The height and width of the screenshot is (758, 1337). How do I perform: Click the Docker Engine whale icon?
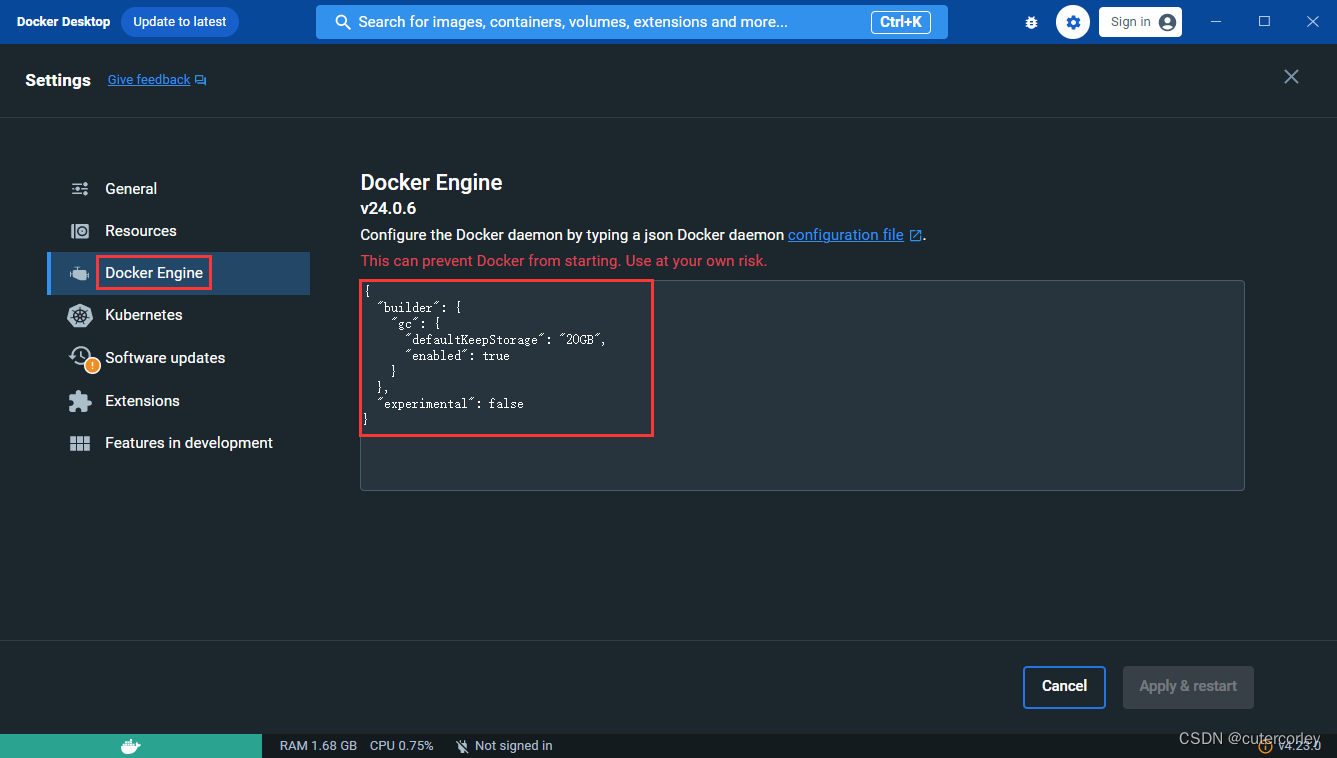coord(80,273)
